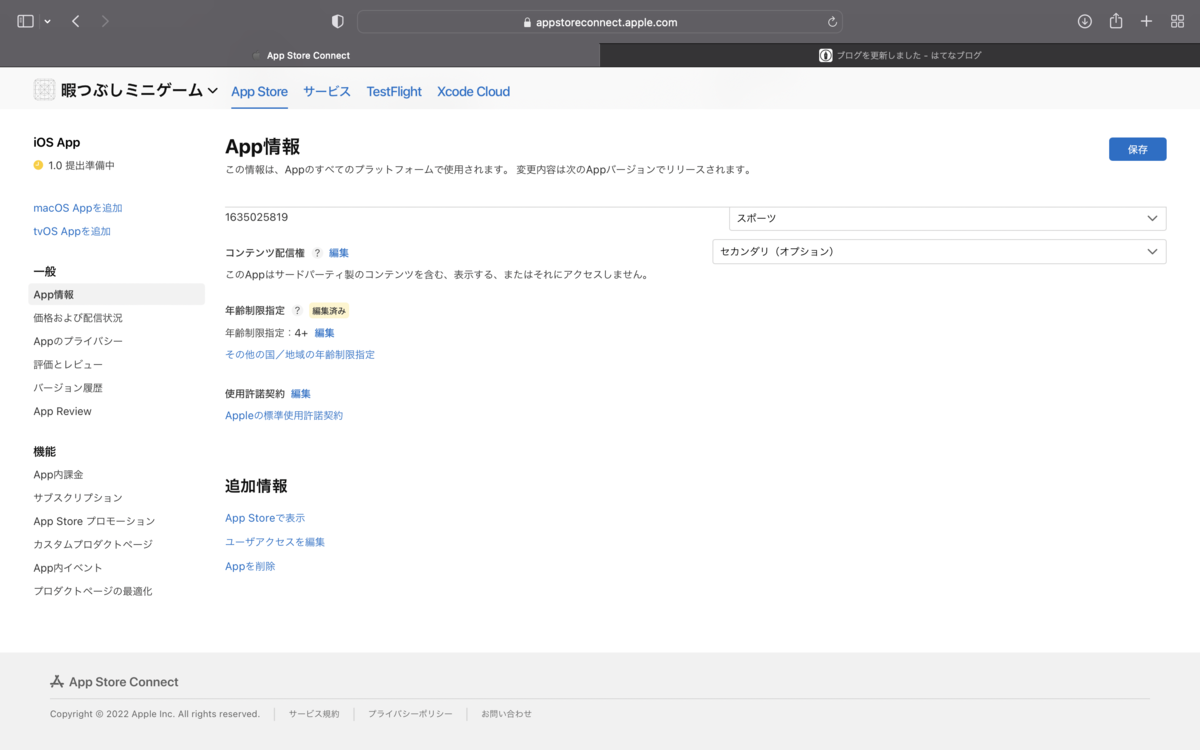Show tab overview grid icon
This screenshot has height=750, width=1200.
pyautogui.click(x=1177, y=21)
